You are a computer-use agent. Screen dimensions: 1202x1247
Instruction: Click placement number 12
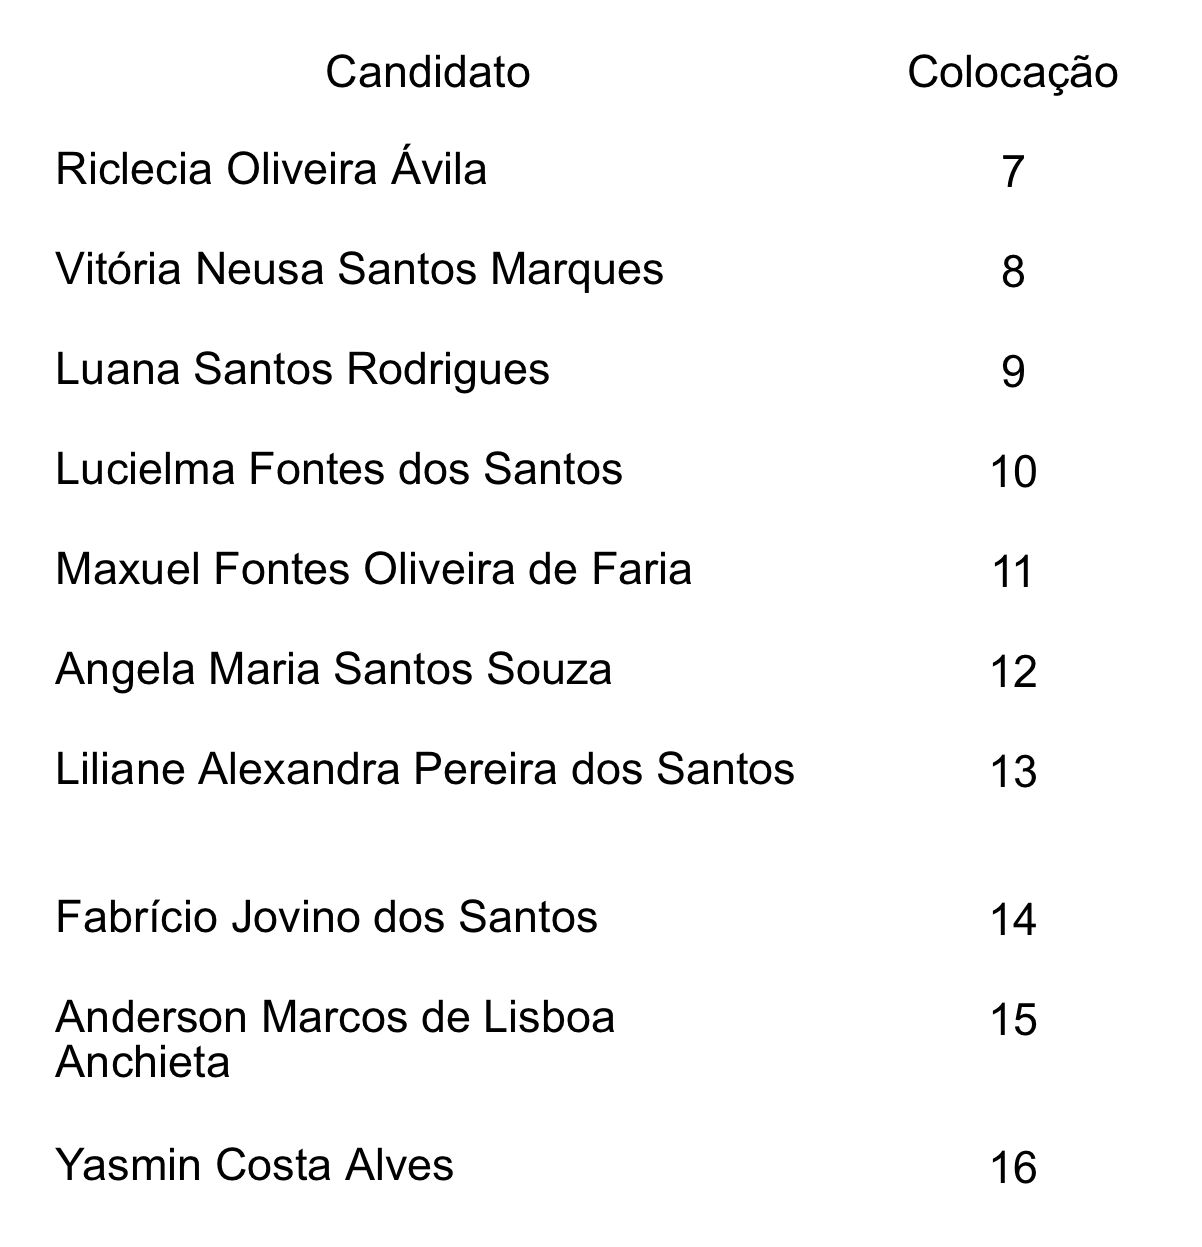(x=1012, y=672)
